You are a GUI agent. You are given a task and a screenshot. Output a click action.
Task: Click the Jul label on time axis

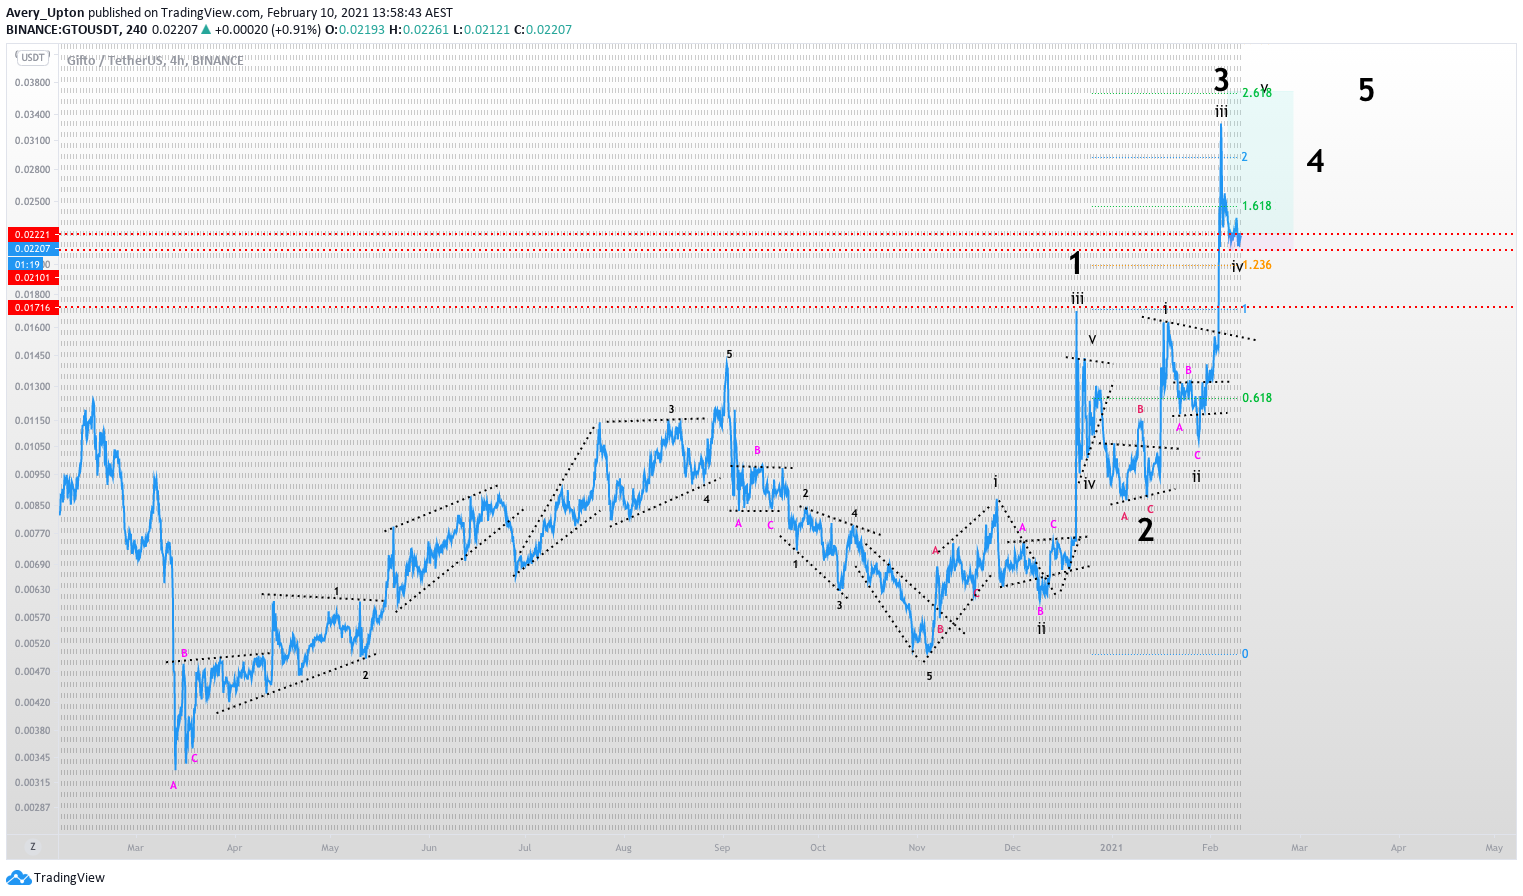coord(525,848)
